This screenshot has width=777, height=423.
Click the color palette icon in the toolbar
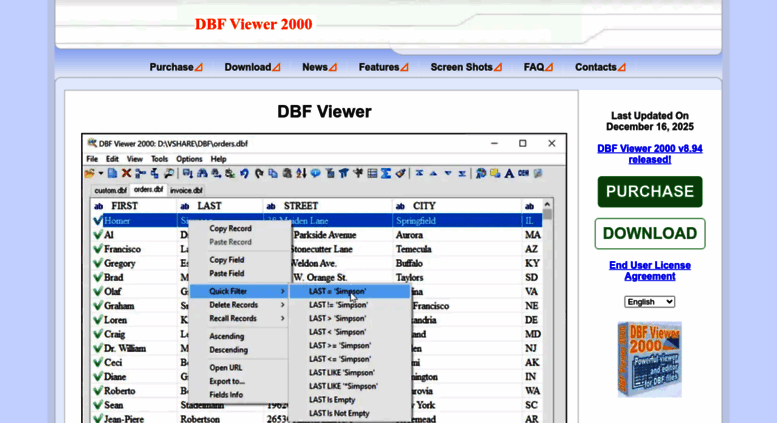(x=481, y=173)
